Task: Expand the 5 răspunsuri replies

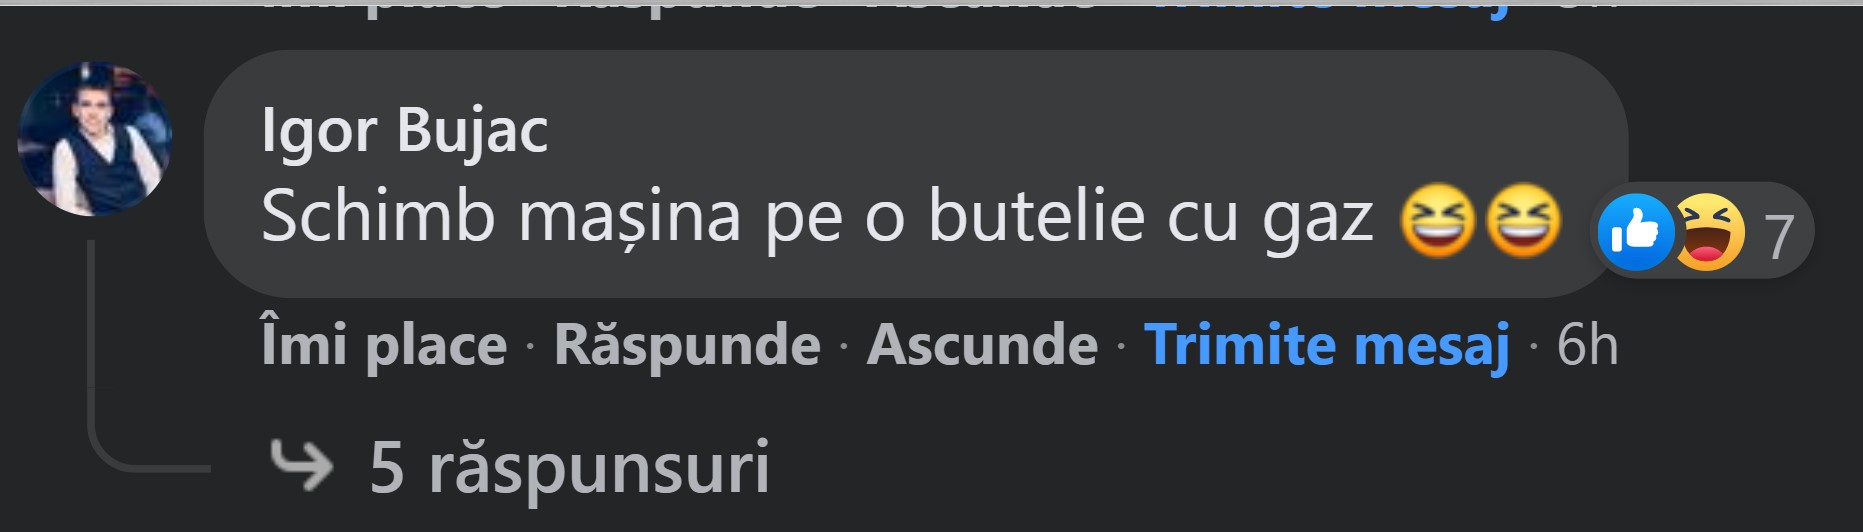Action: coord(570,467)
